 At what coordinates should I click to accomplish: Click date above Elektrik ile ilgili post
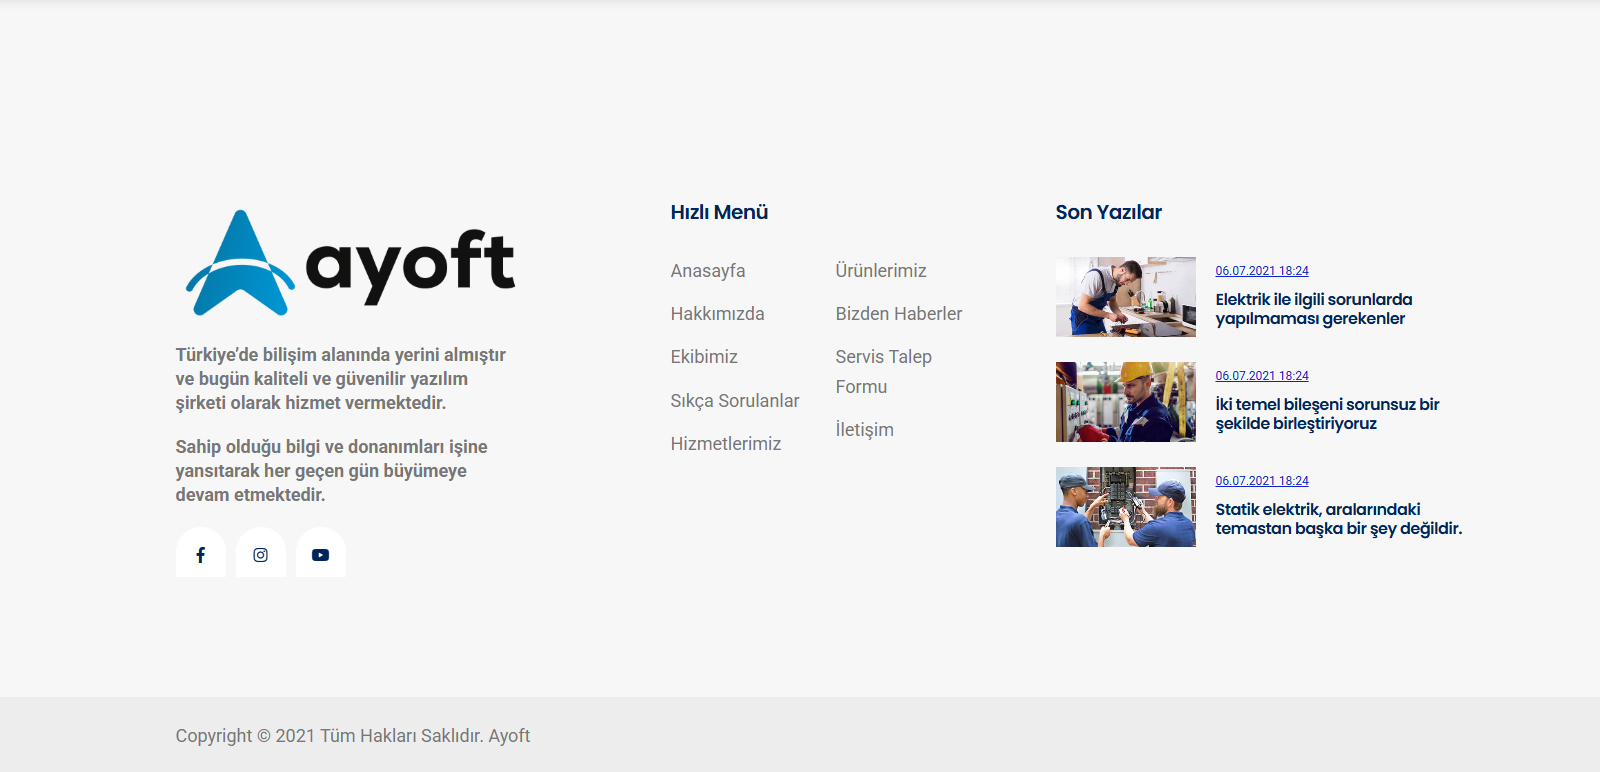click(x=1262, y=271)
